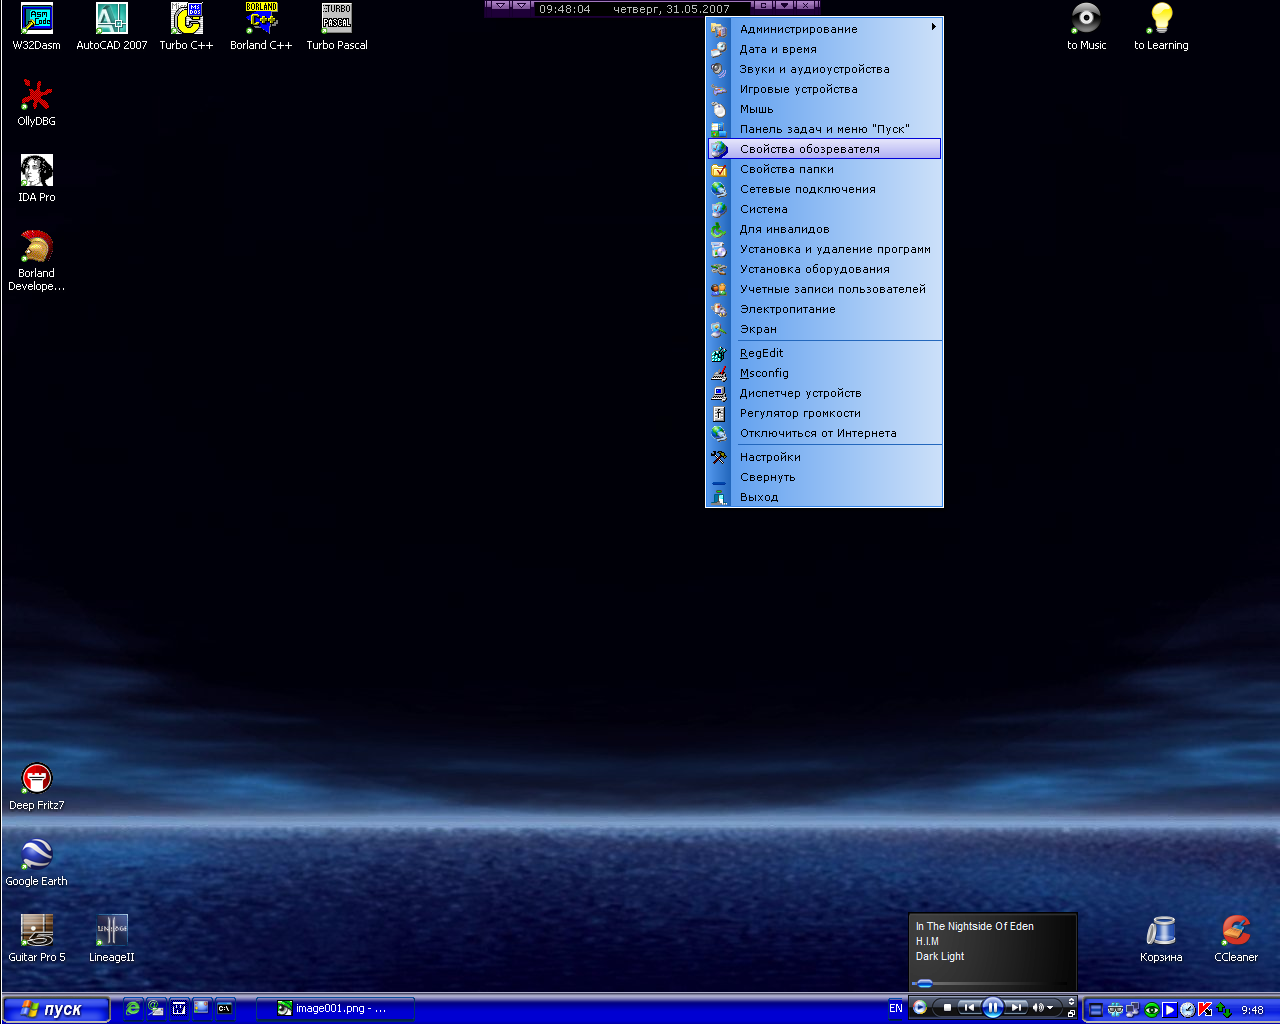Screen dimensions: 1280x1024
Task: Select the Google Earth shortcut
Action: [x=36, y=855]
